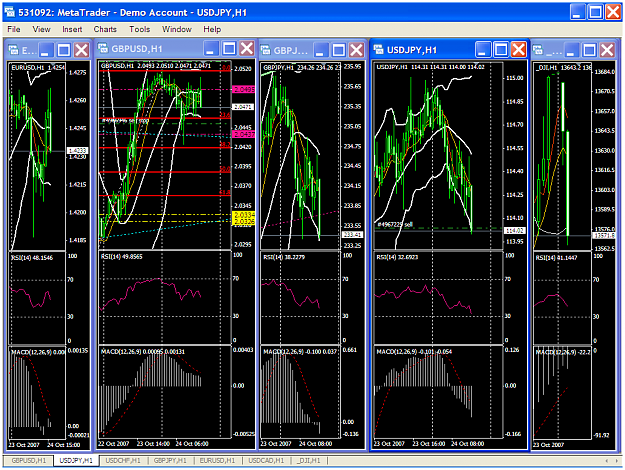The height and width of the screenshot is (470, 625).
Task: Maximize the GBPJPY chart window
Action: point(338,50)
